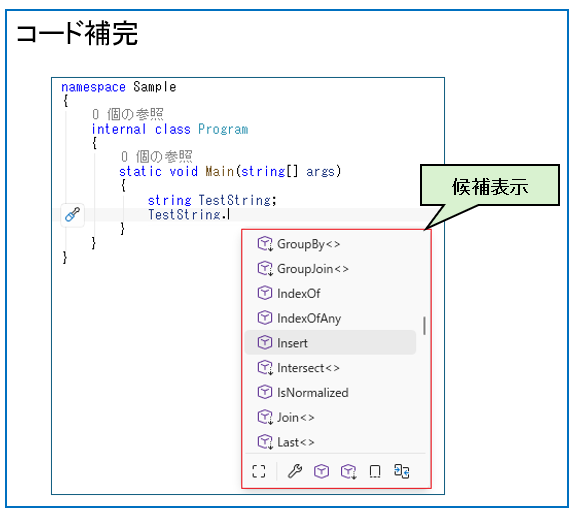
Task: Choose IndexOf from completion list
Action: pyautogui.click(x=330, y=294)
